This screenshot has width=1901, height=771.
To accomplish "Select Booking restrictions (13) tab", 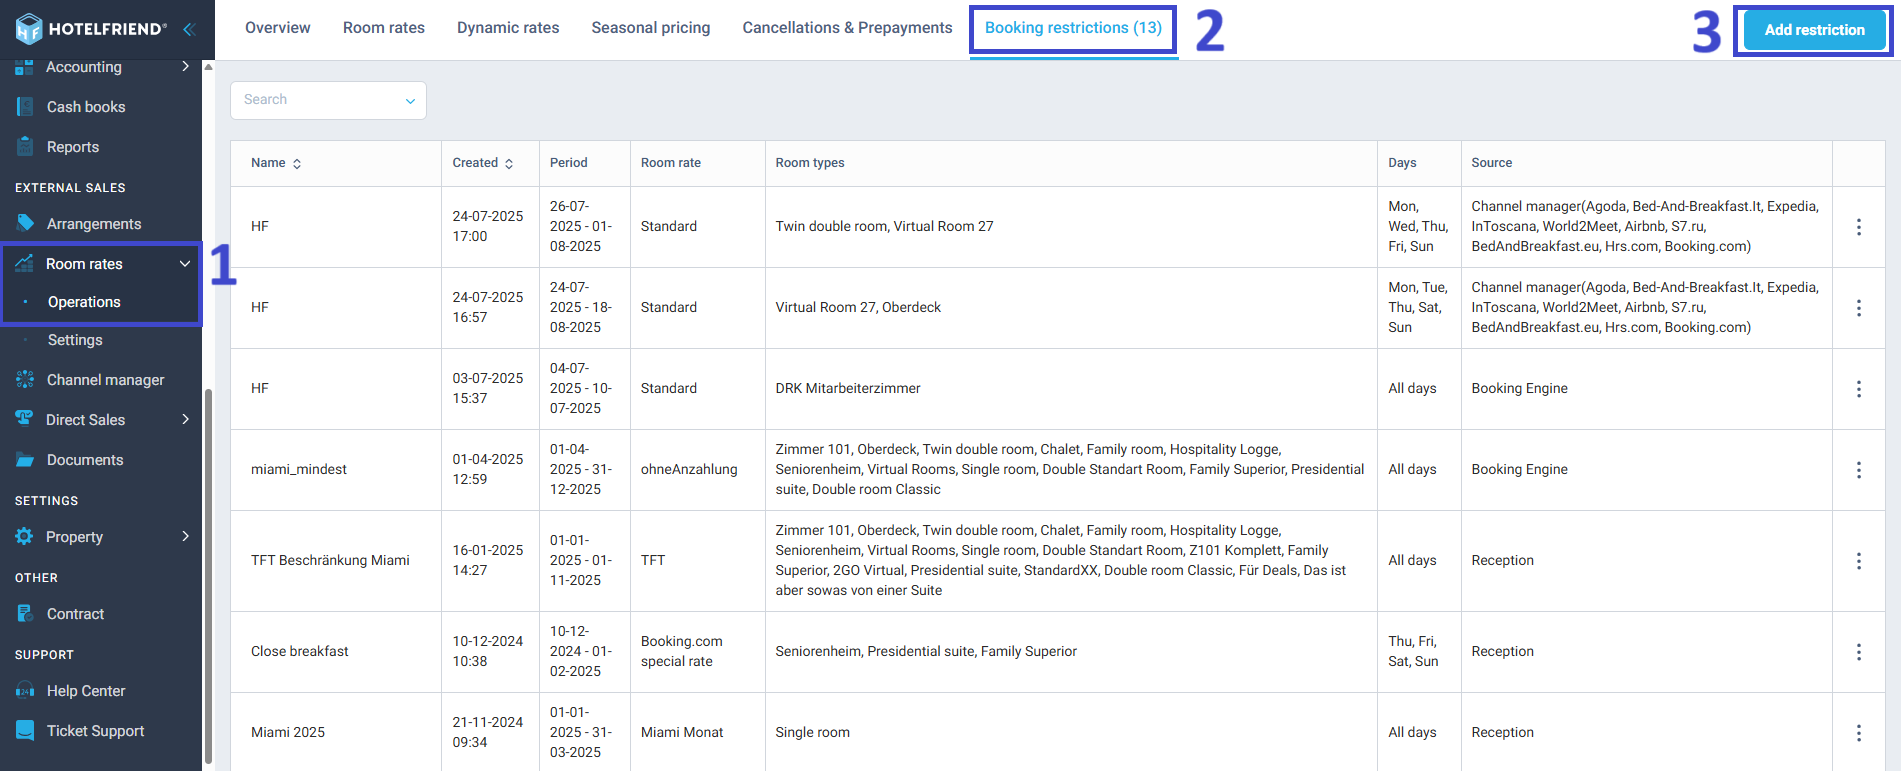I will (1073, 28).
